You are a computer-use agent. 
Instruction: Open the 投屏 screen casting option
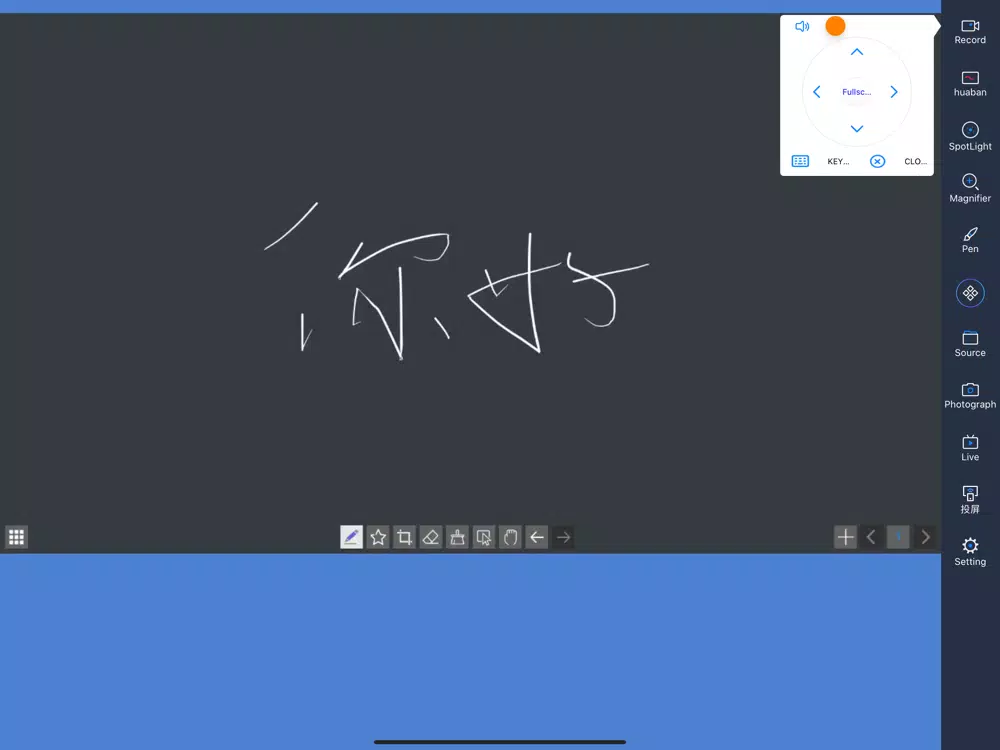click(969, 499)
